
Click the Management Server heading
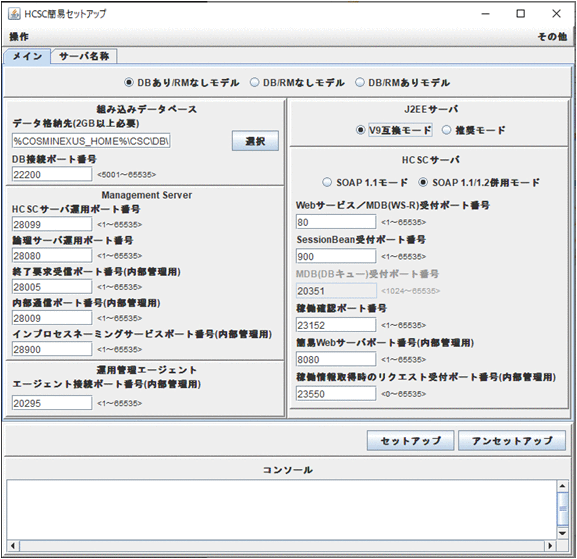point(147,195)
